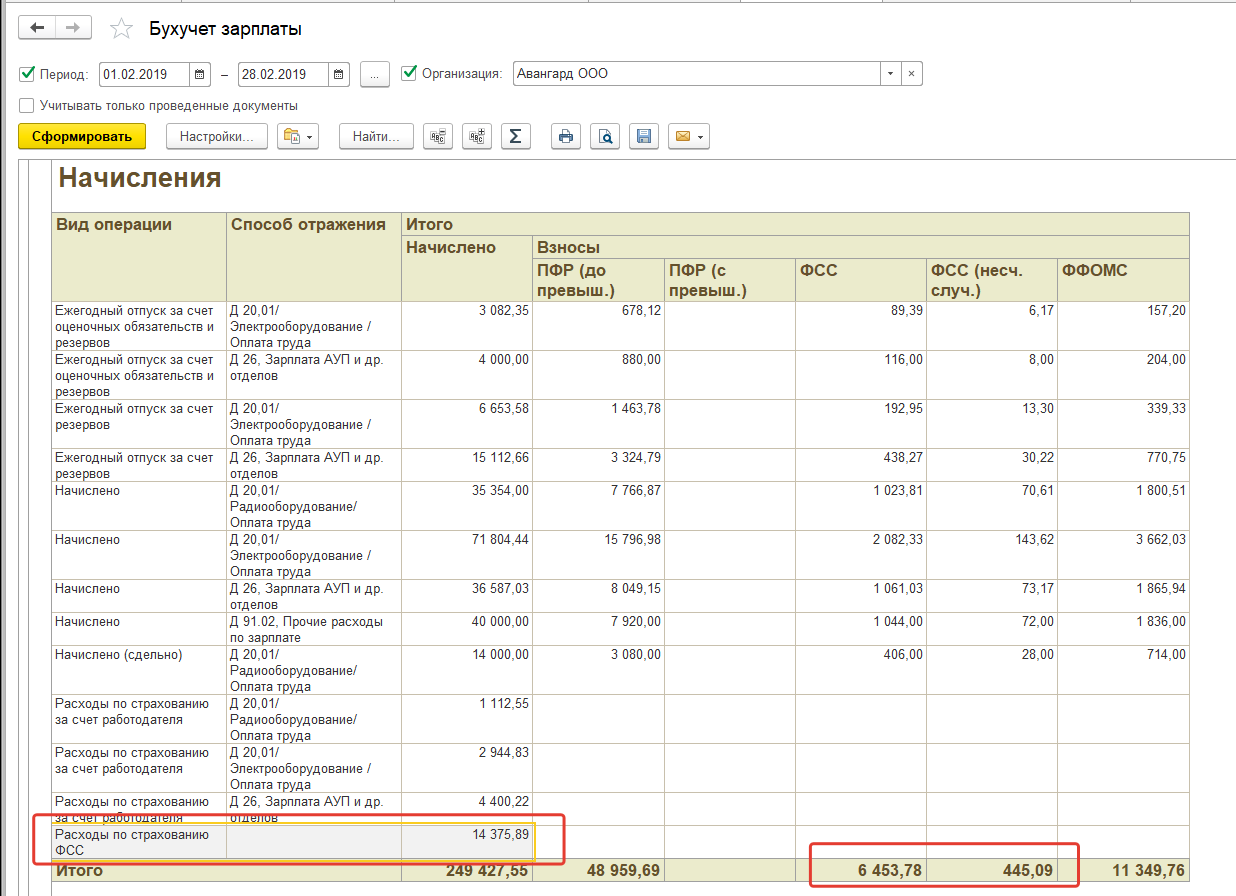Open the Организация dropdown list
Viewport: 1236px width, 896px height.
(x=889, y=74)
